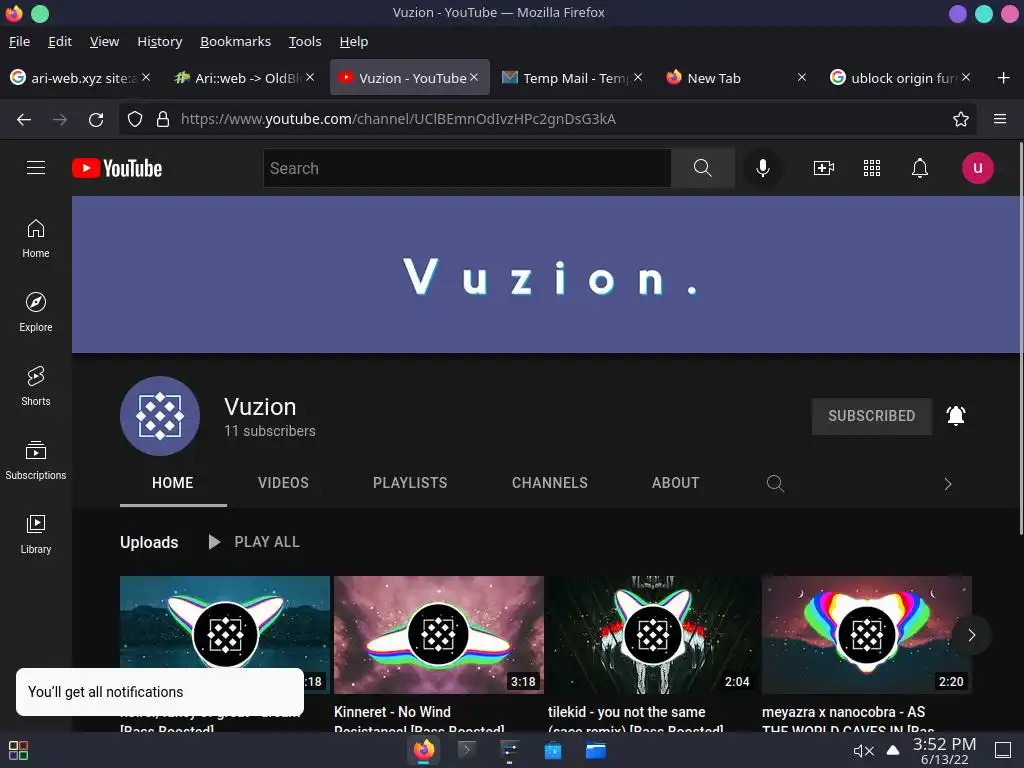This screenshot has height=768, width=1024.
Task: Open the Uploads section link
Action: pos(149,542)
